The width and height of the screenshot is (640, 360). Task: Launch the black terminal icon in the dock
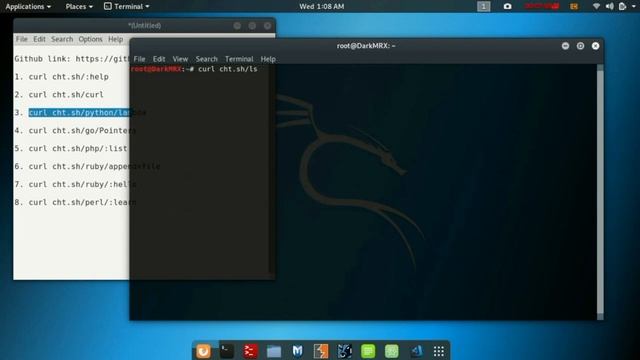click(227, 351)
